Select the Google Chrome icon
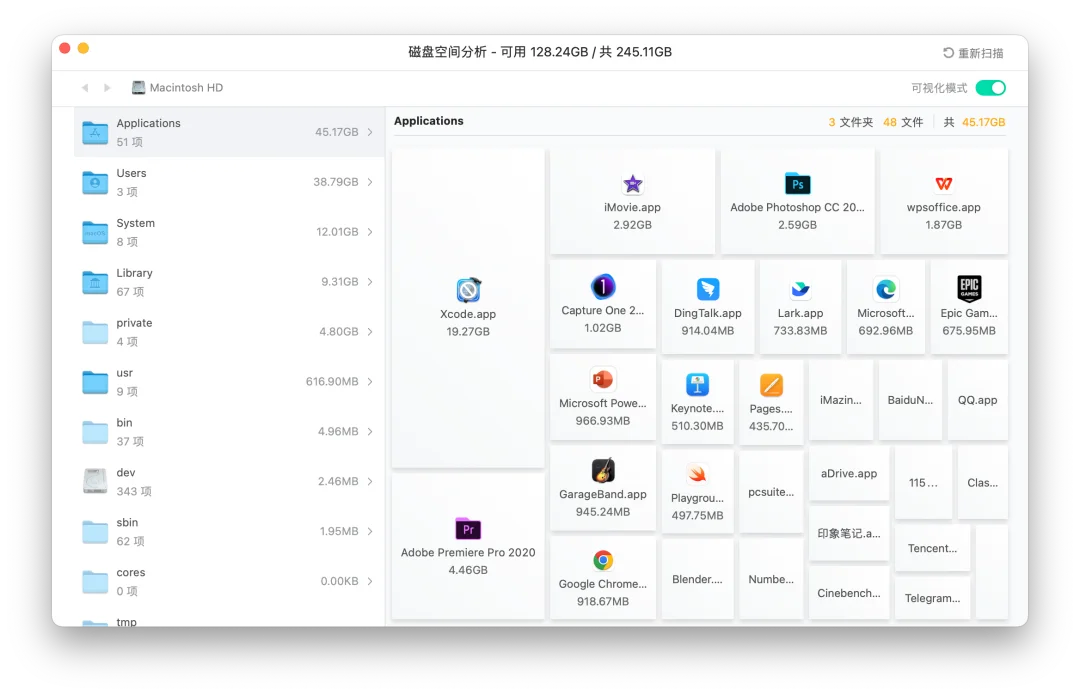The width and height of the screenshot is (1080, 695). 603,561
